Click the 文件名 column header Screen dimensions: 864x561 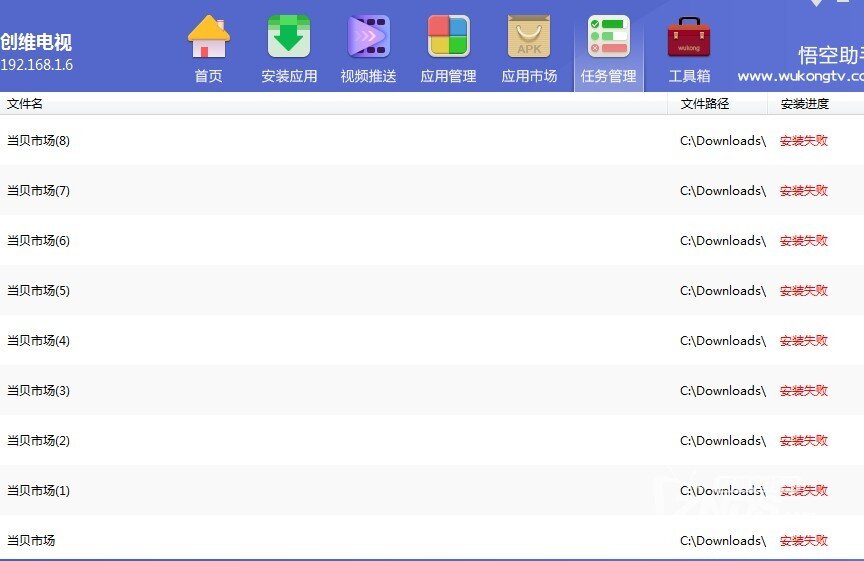(x=25, y=104)
